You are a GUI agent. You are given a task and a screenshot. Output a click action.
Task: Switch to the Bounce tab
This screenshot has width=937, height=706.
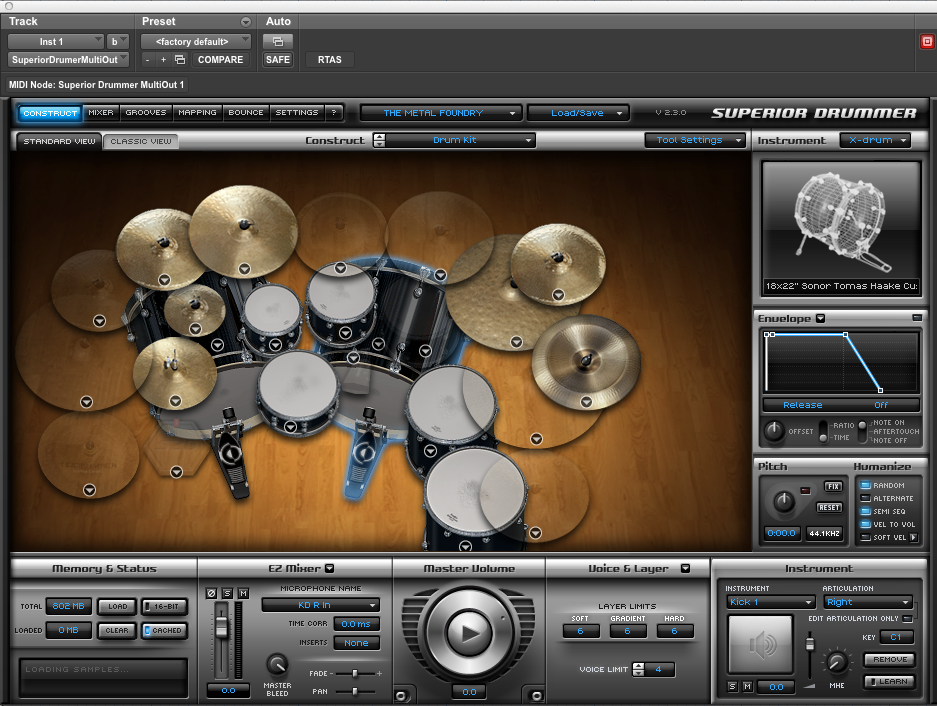[246, 112]
